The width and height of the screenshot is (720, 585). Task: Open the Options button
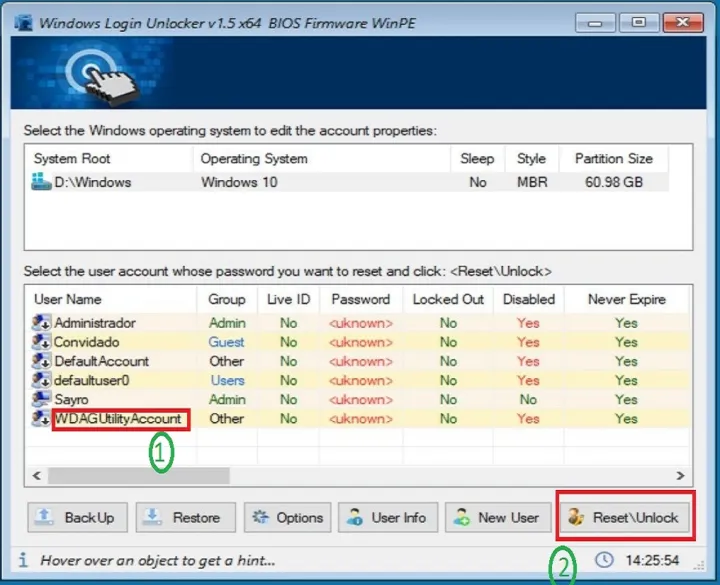pyautogui.click(x=287, y=518)
